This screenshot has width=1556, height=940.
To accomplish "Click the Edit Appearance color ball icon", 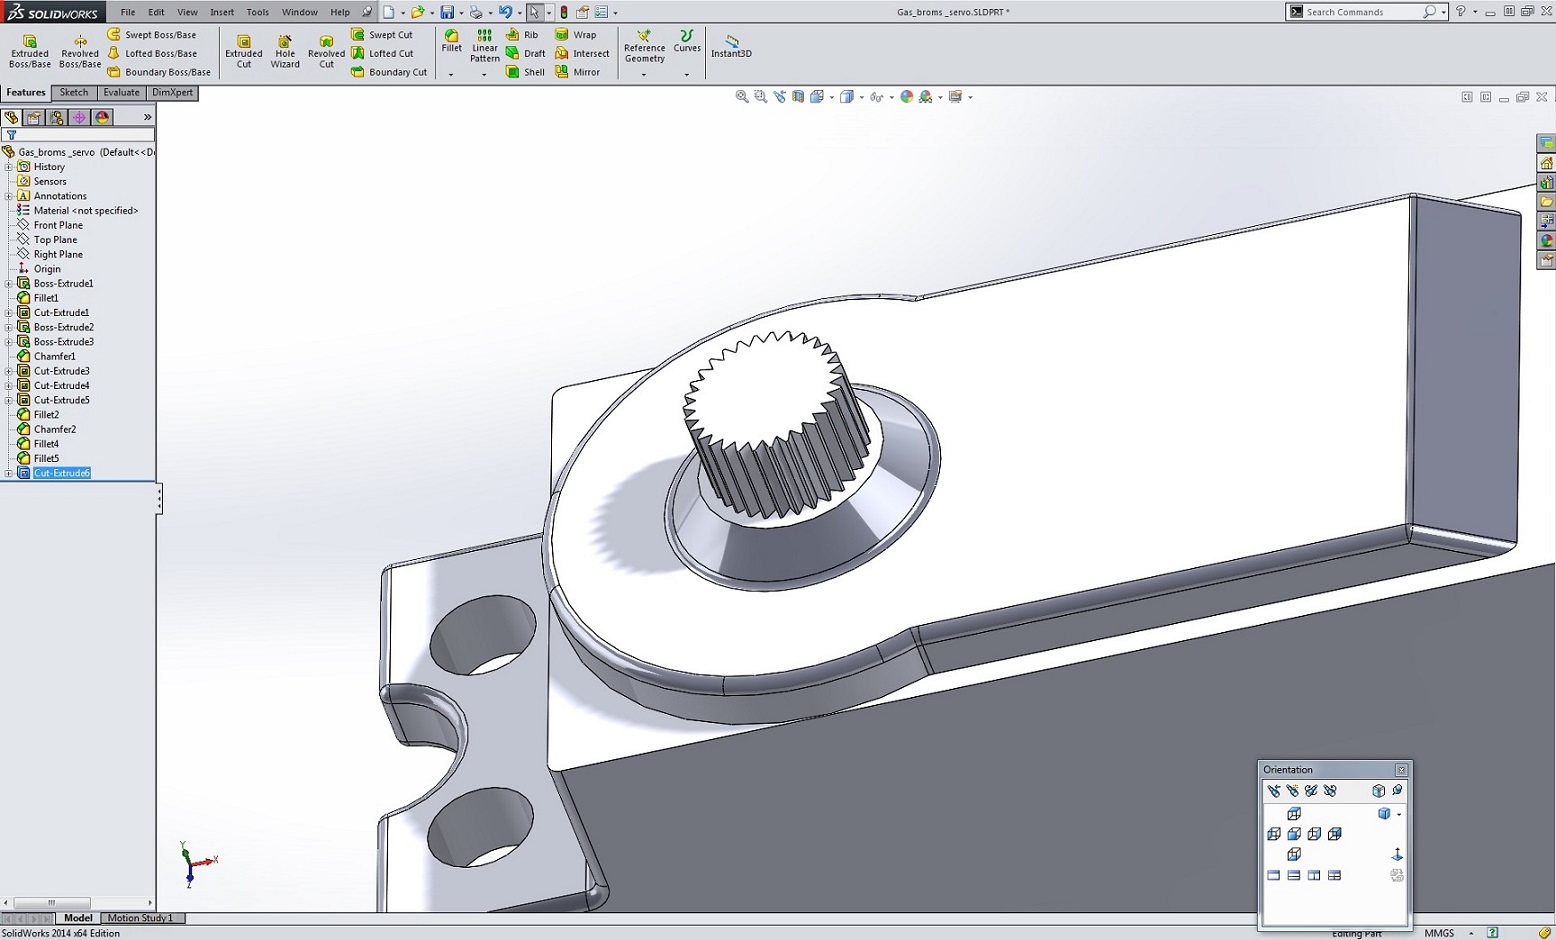I will pyautogui.click(x=907, y=97).
